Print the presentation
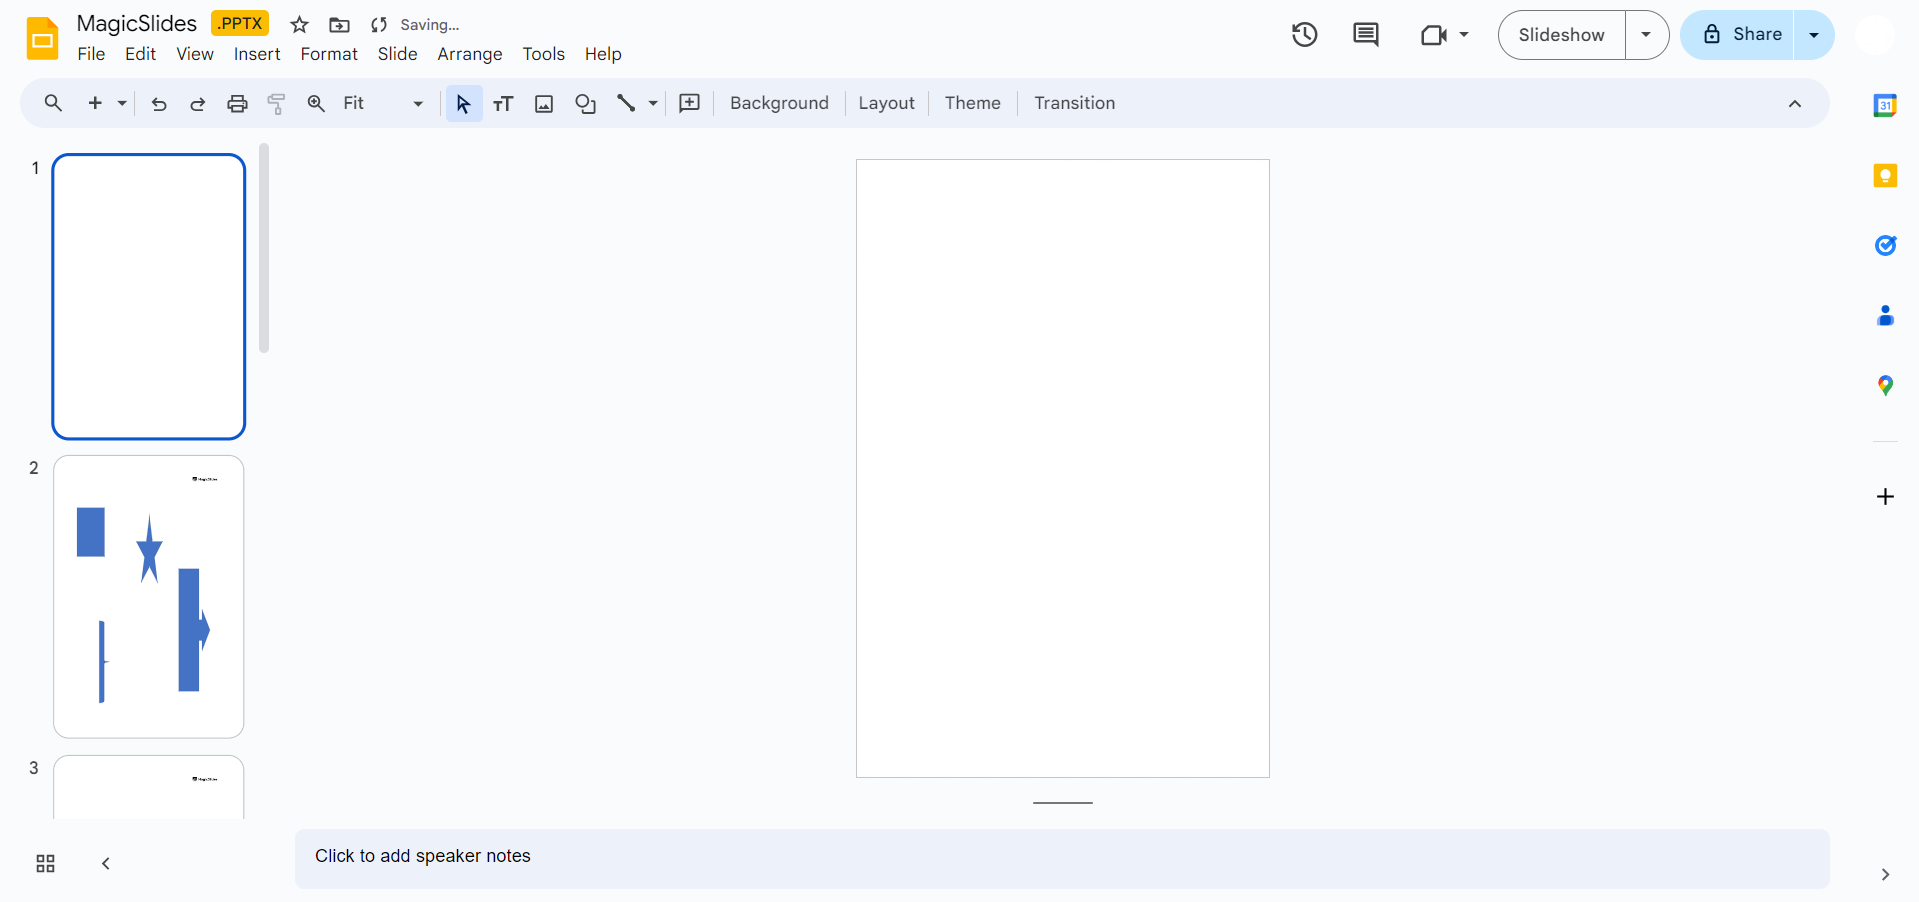1919x902 pixels. click(x=237, y=103)
